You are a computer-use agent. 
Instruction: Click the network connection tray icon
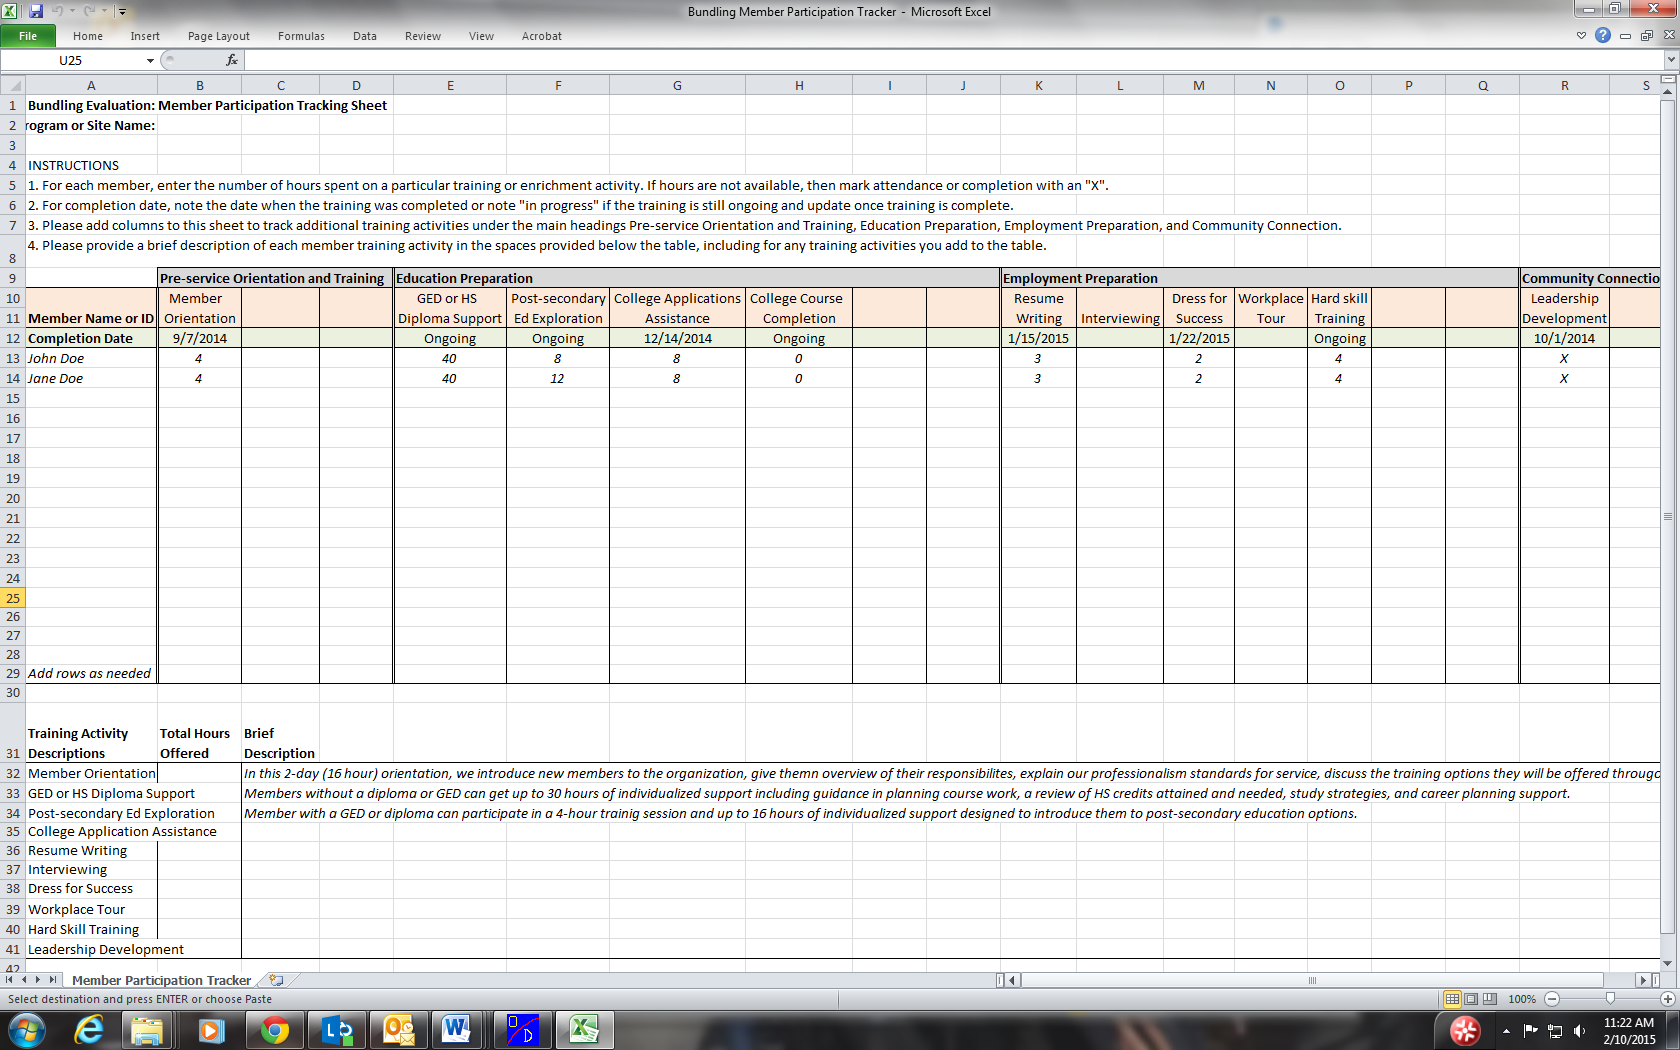pyautogui.click(x=1555, y=1031)
